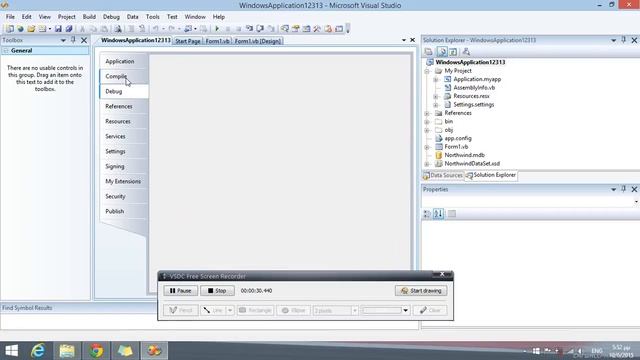Open the Toolbox window position dropdown arrow
Viewport: 640px width, 360px height.
(x=63, y=40)
